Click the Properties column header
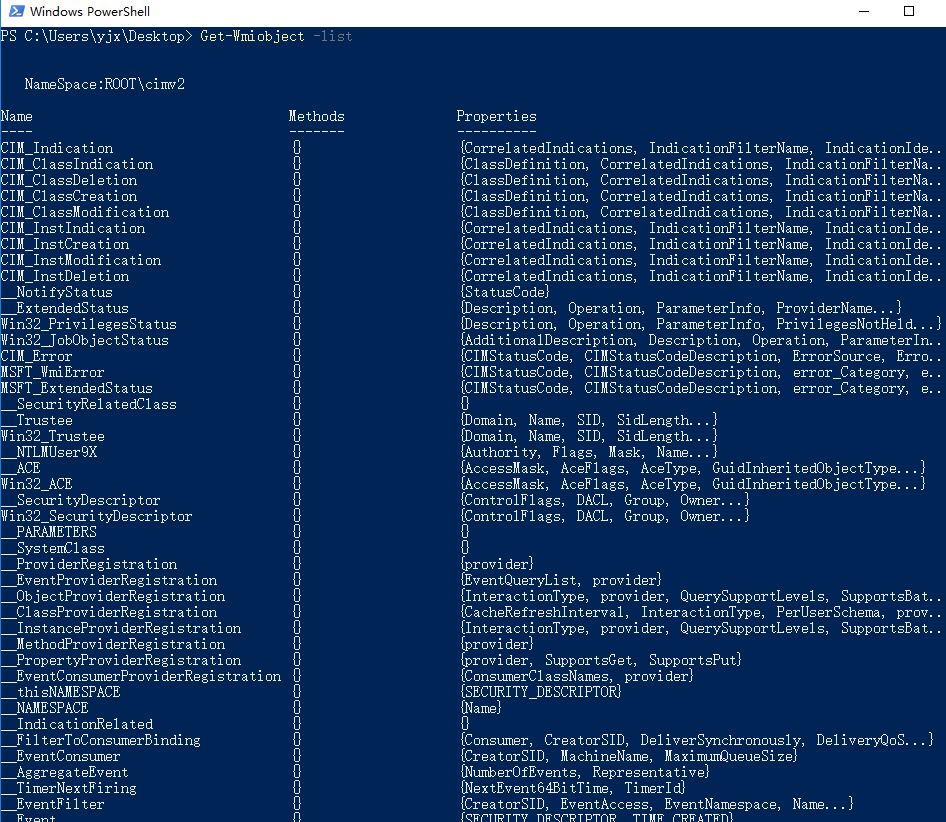The width and height of the screenshot is (946, 822). (496, 116)
